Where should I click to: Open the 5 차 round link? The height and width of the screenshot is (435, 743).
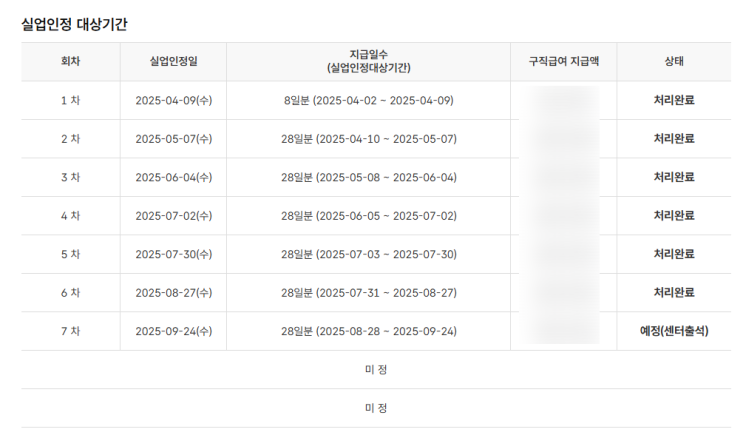[70, 254]
